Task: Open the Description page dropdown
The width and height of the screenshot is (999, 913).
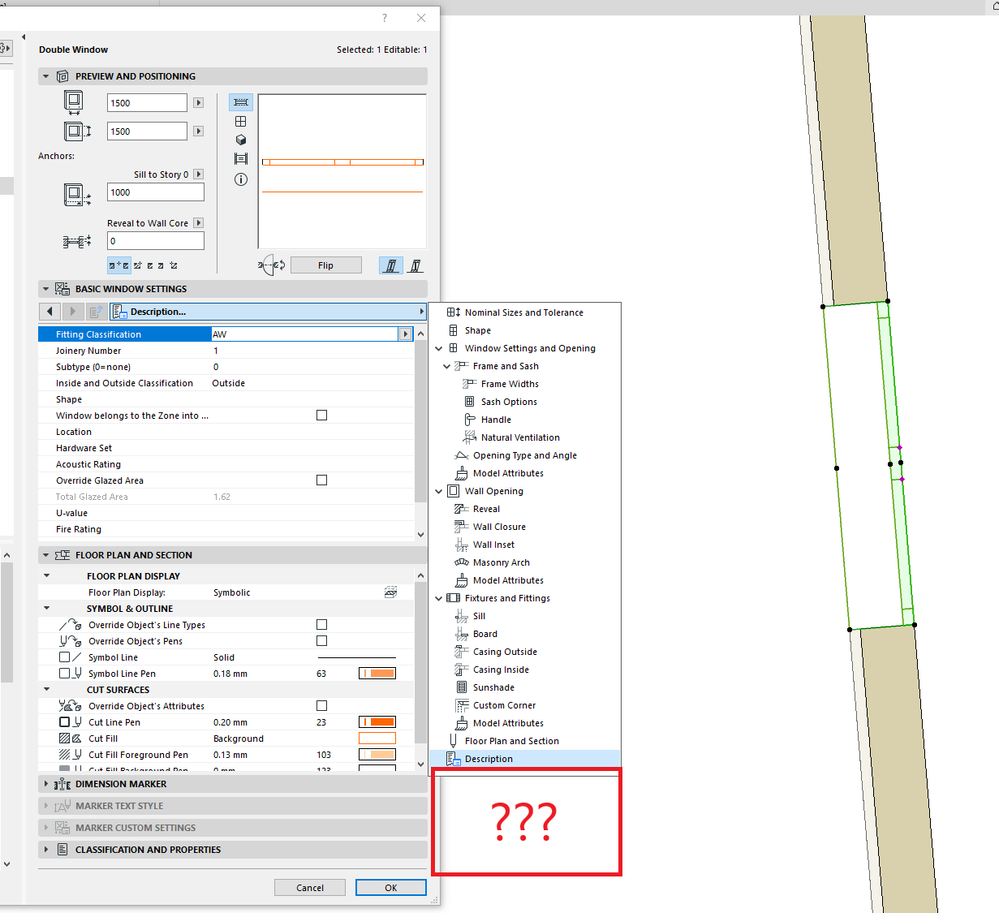Action: (268, 312)
